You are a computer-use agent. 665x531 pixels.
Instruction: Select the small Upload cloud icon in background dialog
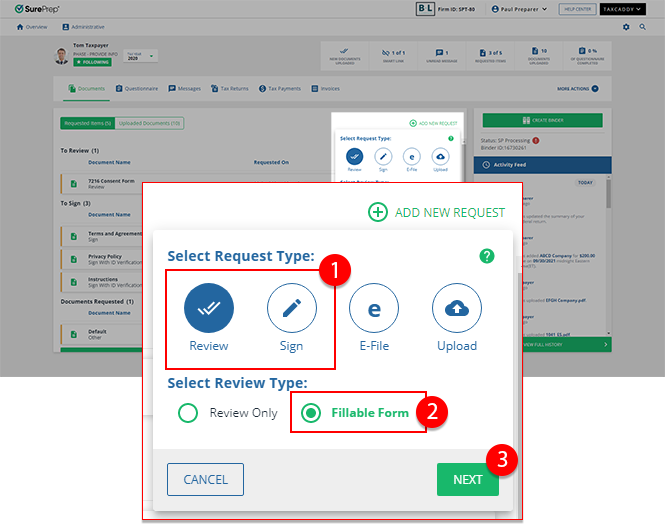(441, 157)
